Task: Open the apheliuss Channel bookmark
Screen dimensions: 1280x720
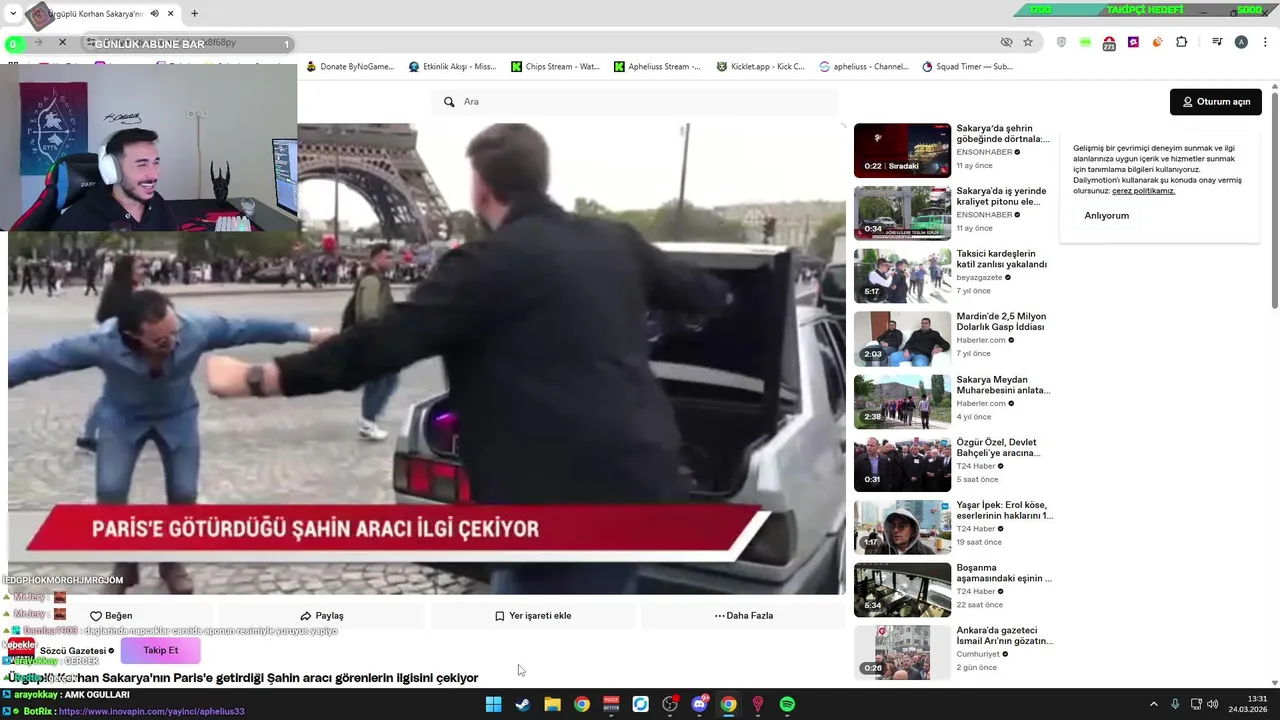Action: [863, 67]
